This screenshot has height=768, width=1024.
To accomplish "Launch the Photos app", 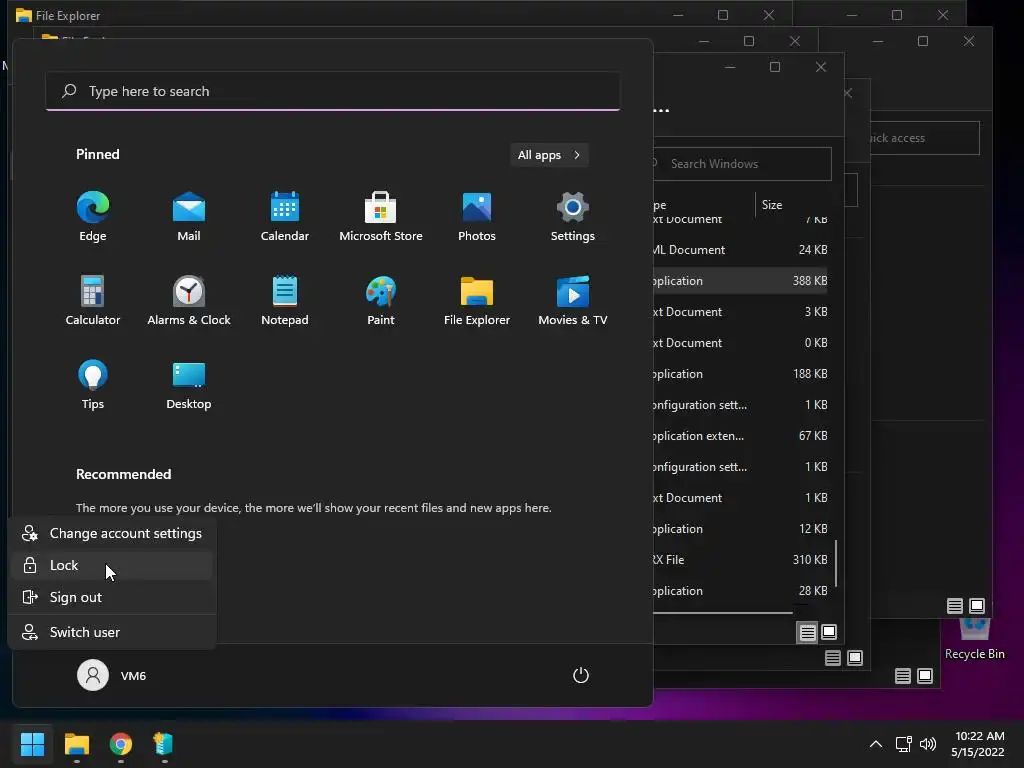I will pos(477,216).
